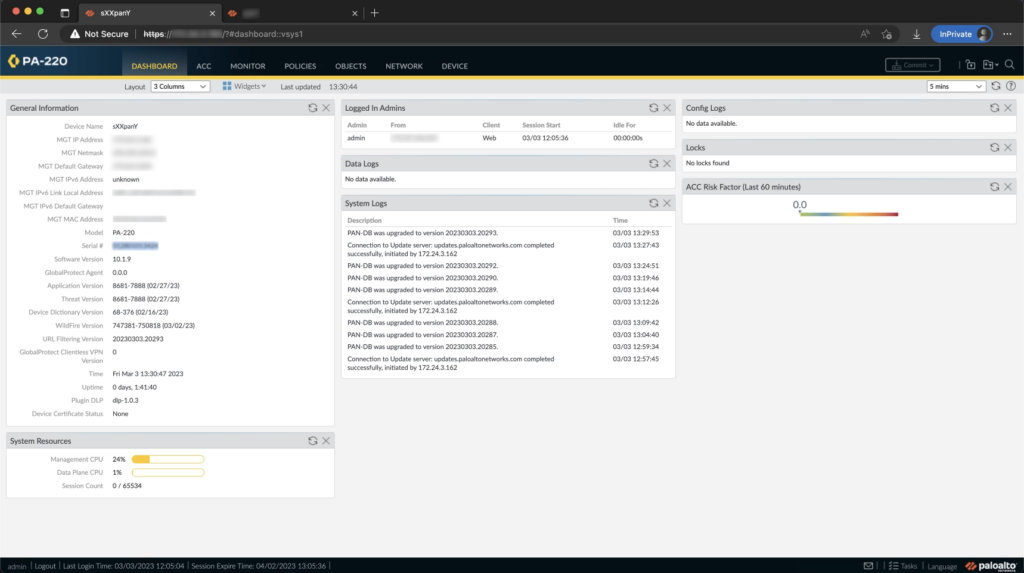Refresh the Config Logs widget
The image size is (1024, 573).
pyautogui.click(x=995, y=108)
